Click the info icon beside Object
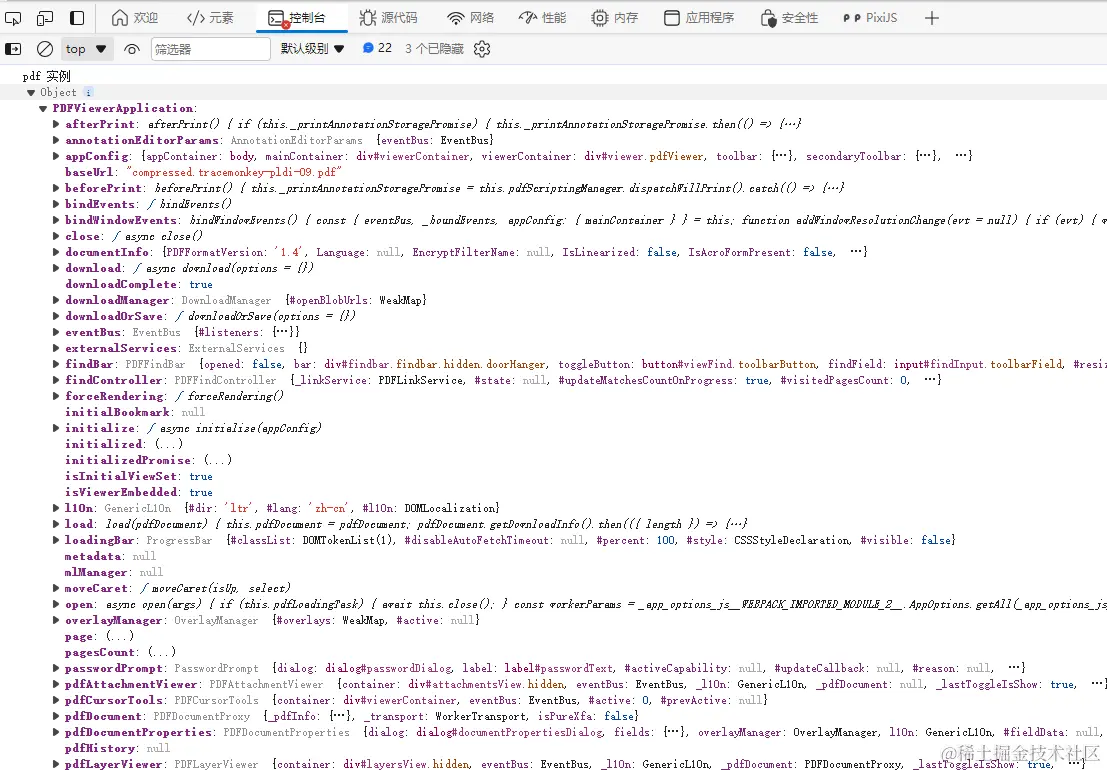Image resolution: width=1107 pixels, height=770 pixels. [x=88, y=92]
